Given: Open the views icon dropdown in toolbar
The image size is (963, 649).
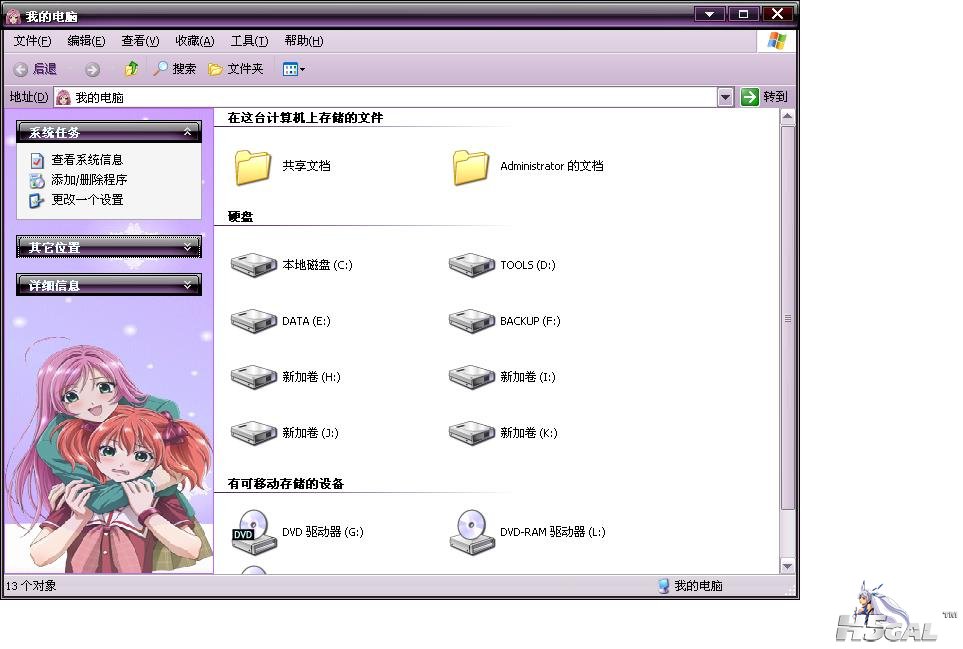Looking at the screenshot, I should 293,69.
